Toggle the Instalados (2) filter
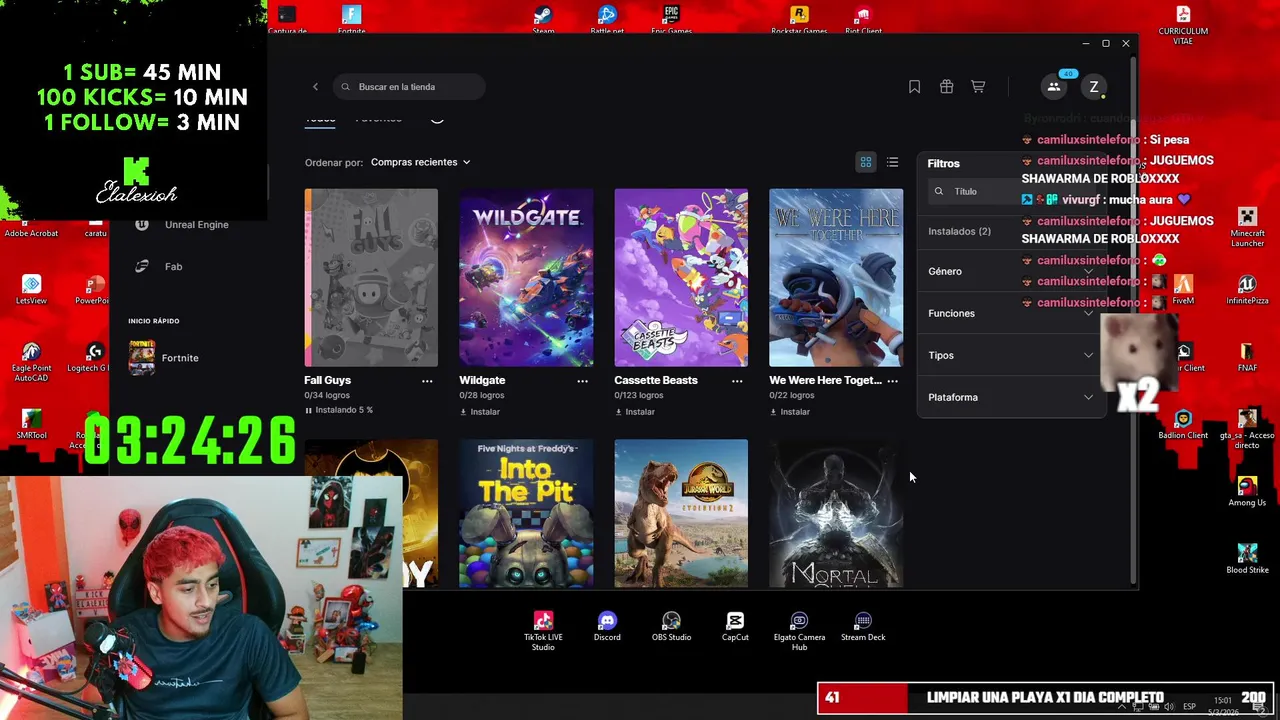Image resolution: width=1280 pixels, height=720 pixels. coord(959,231)
